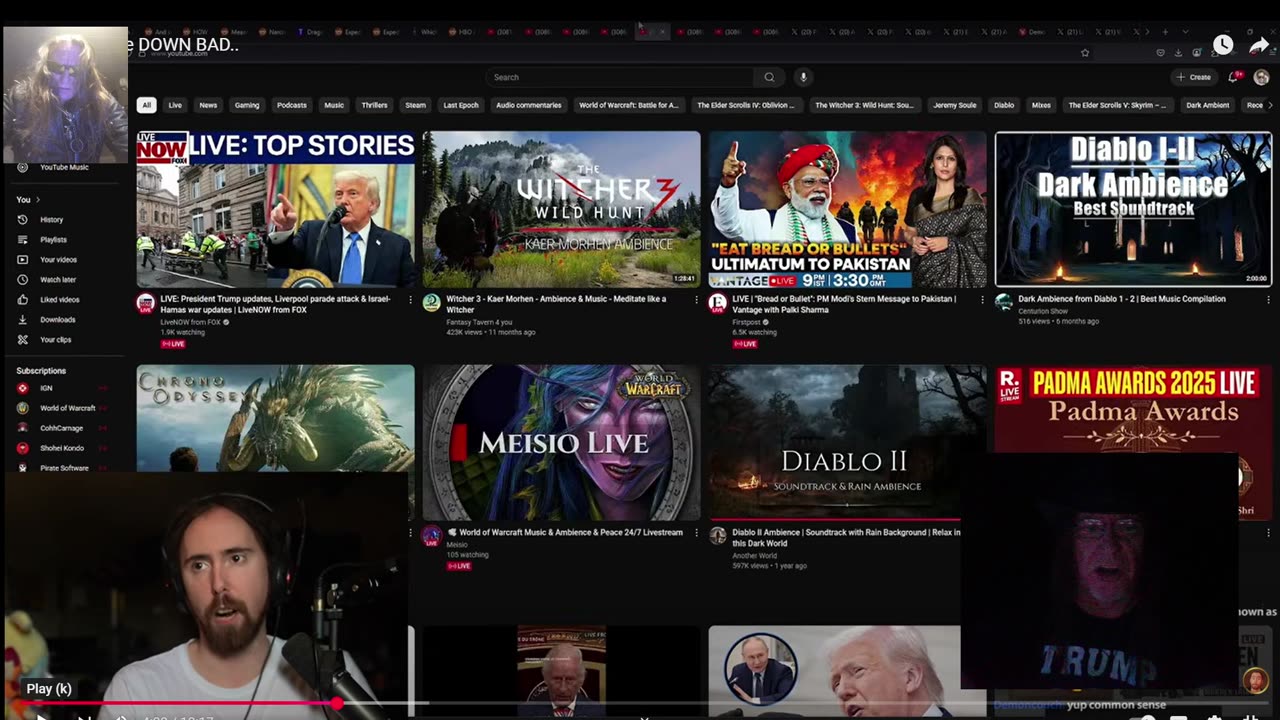Click the Meisio channel avatar

point(432,537)
